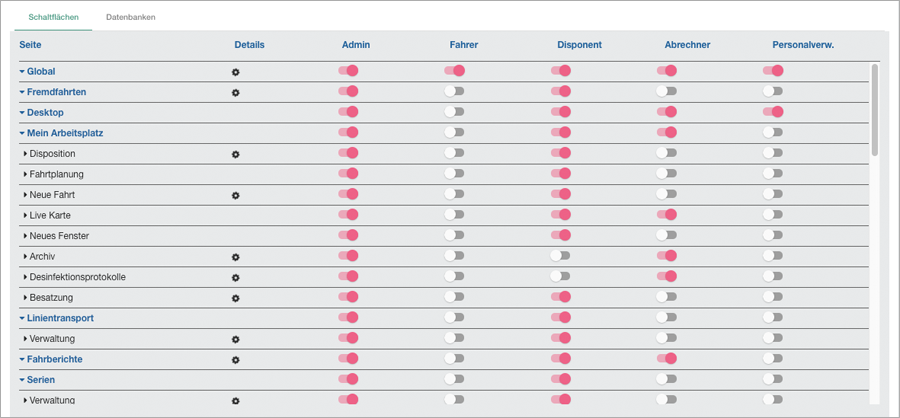Click the Besatzung details gear icon
The image size is (900, 418).
pos(235,298)
